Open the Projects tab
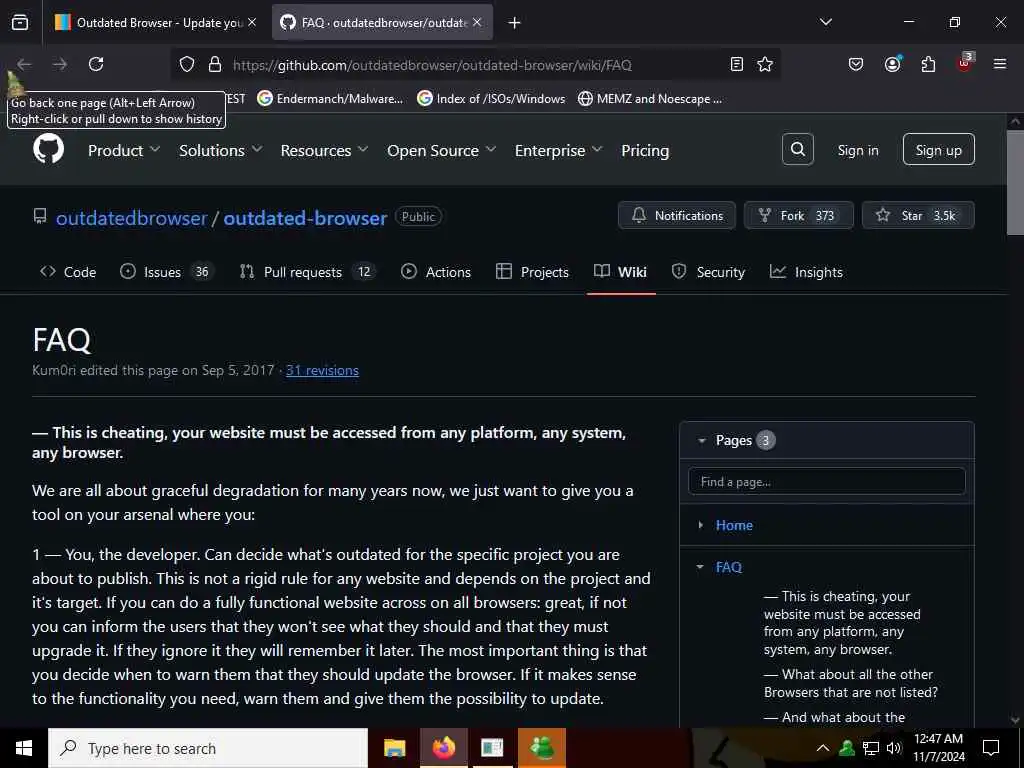The image size is (1024, 768). [532, 272]
